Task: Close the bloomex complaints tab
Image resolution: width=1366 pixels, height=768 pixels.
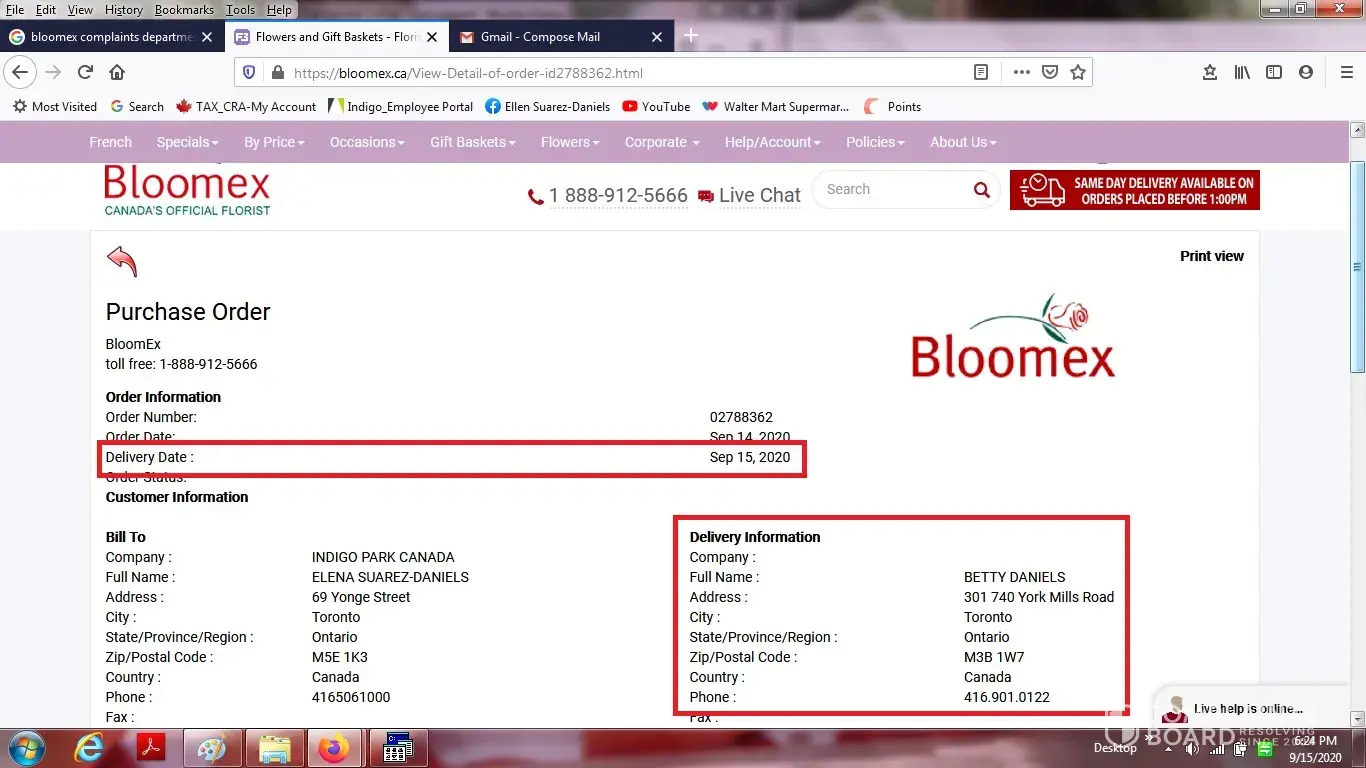Action: click(x=207, y=37)
